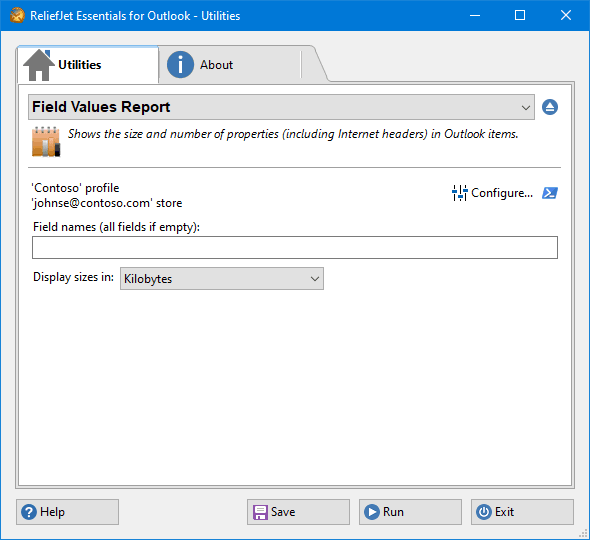Open Help with the Help button
The image size is (590, 540).
tap(67, 512)
